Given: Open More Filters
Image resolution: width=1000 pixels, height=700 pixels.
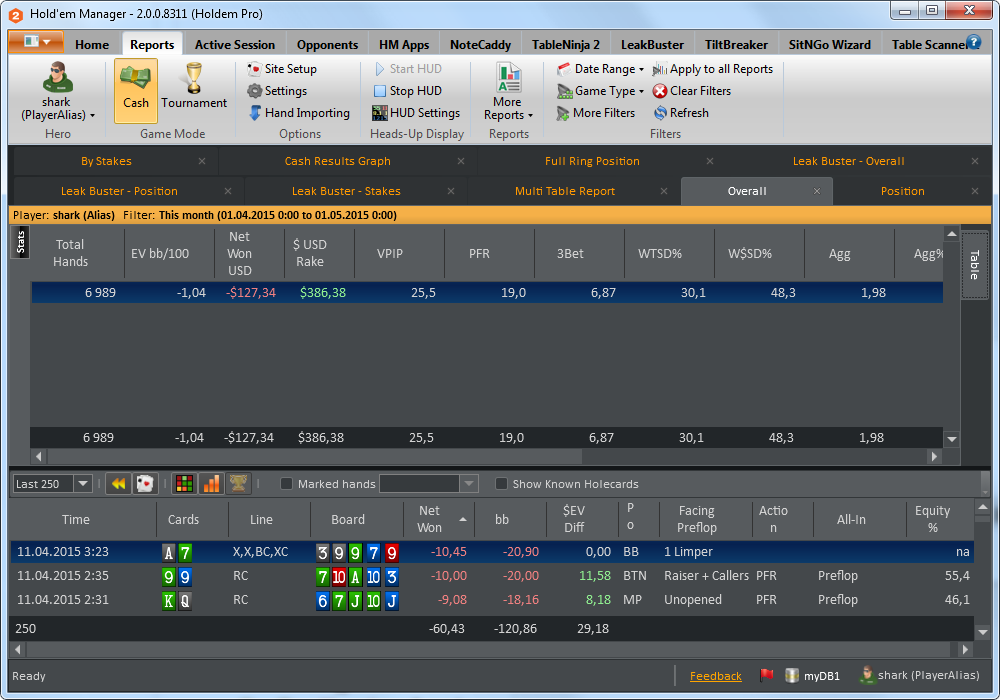Looking at the screenshot, I should click(596, 113).
